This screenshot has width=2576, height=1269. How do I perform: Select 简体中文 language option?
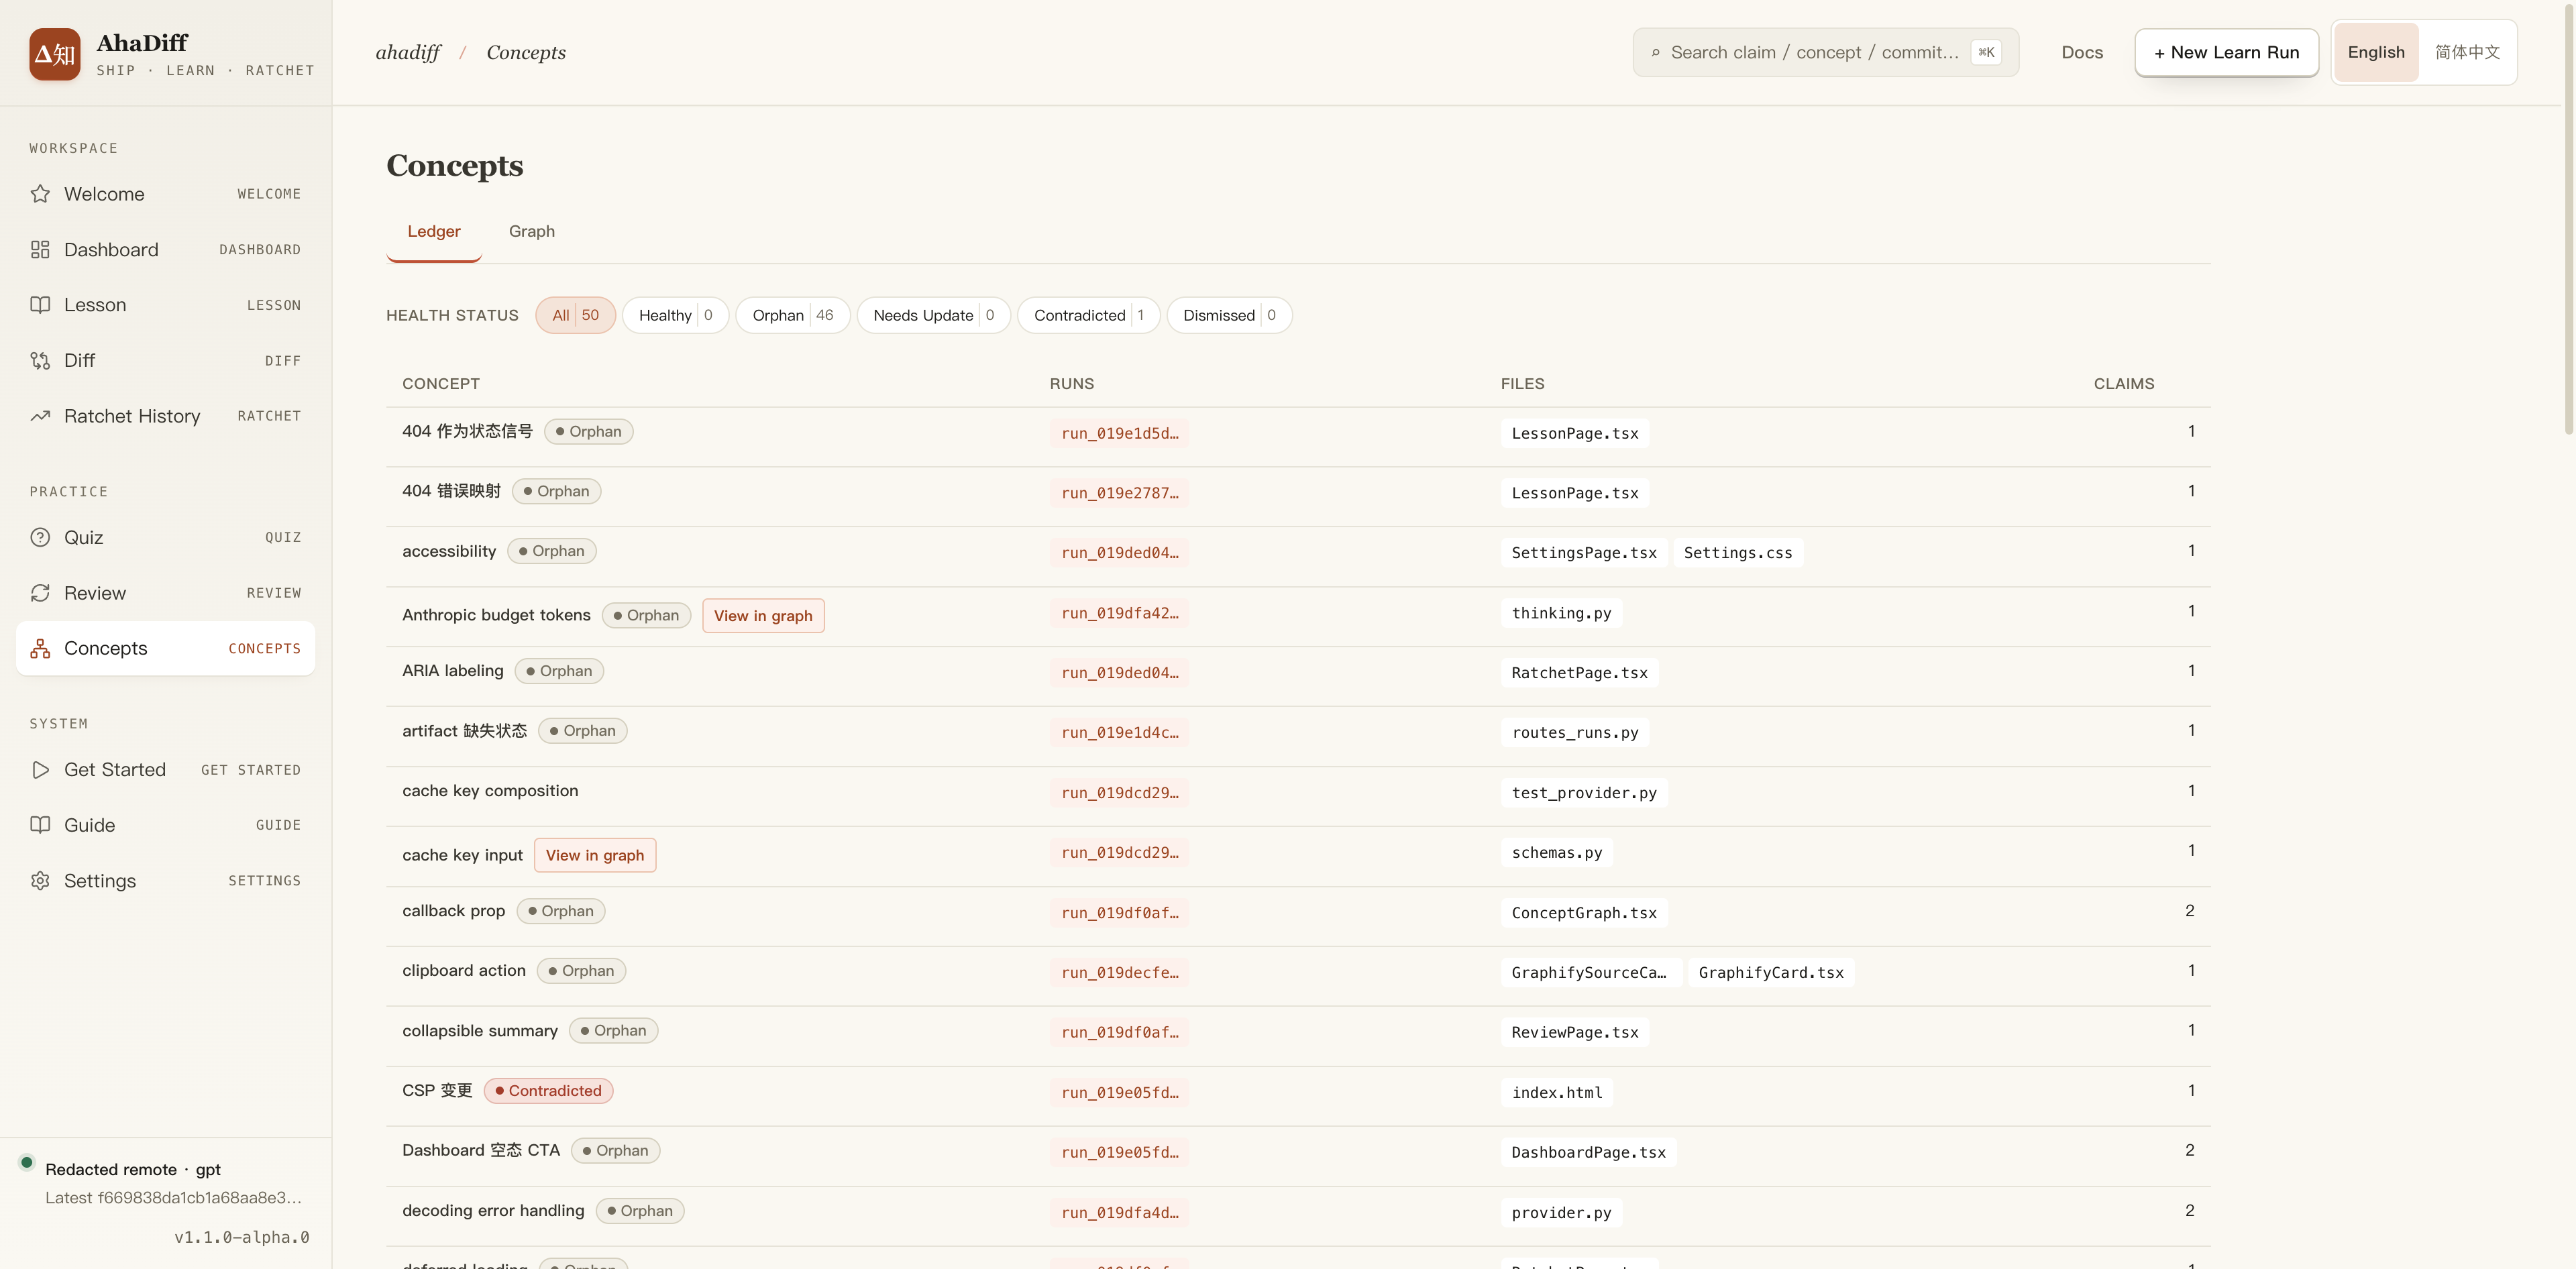pyautogui.click(x=2467, y=52)
